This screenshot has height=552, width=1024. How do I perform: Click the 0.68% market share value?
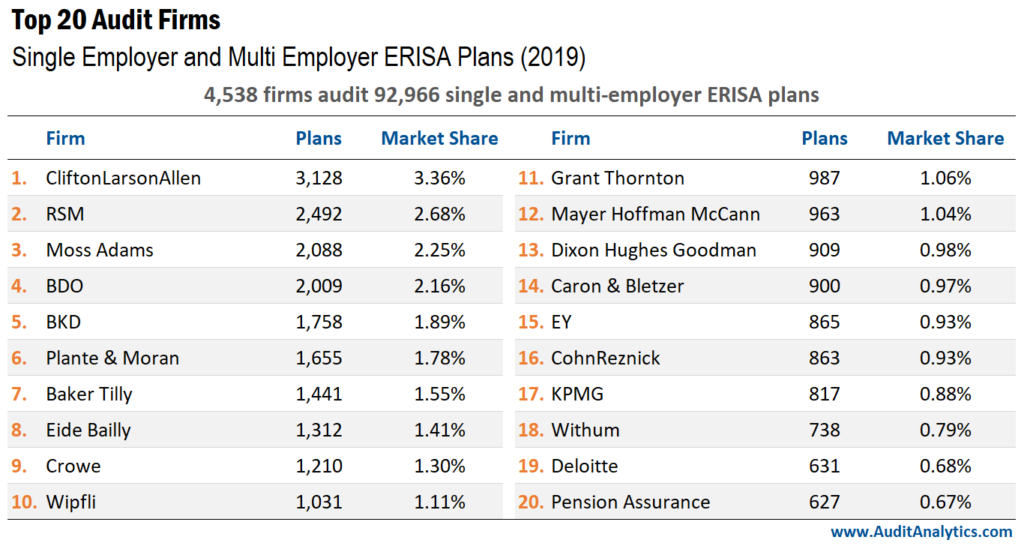(x=946, y=466)
